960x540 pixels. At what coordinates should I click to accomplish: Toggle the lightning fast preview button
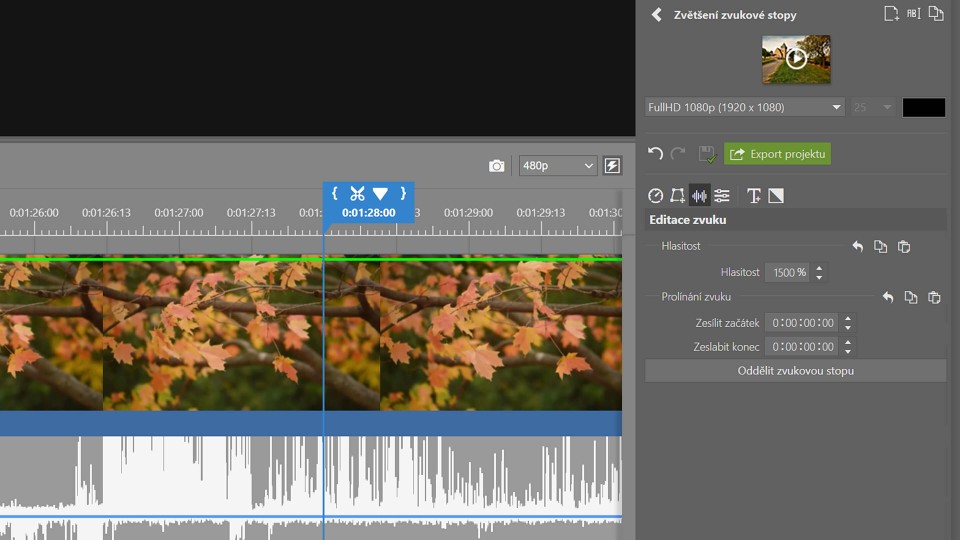(612, 166)
